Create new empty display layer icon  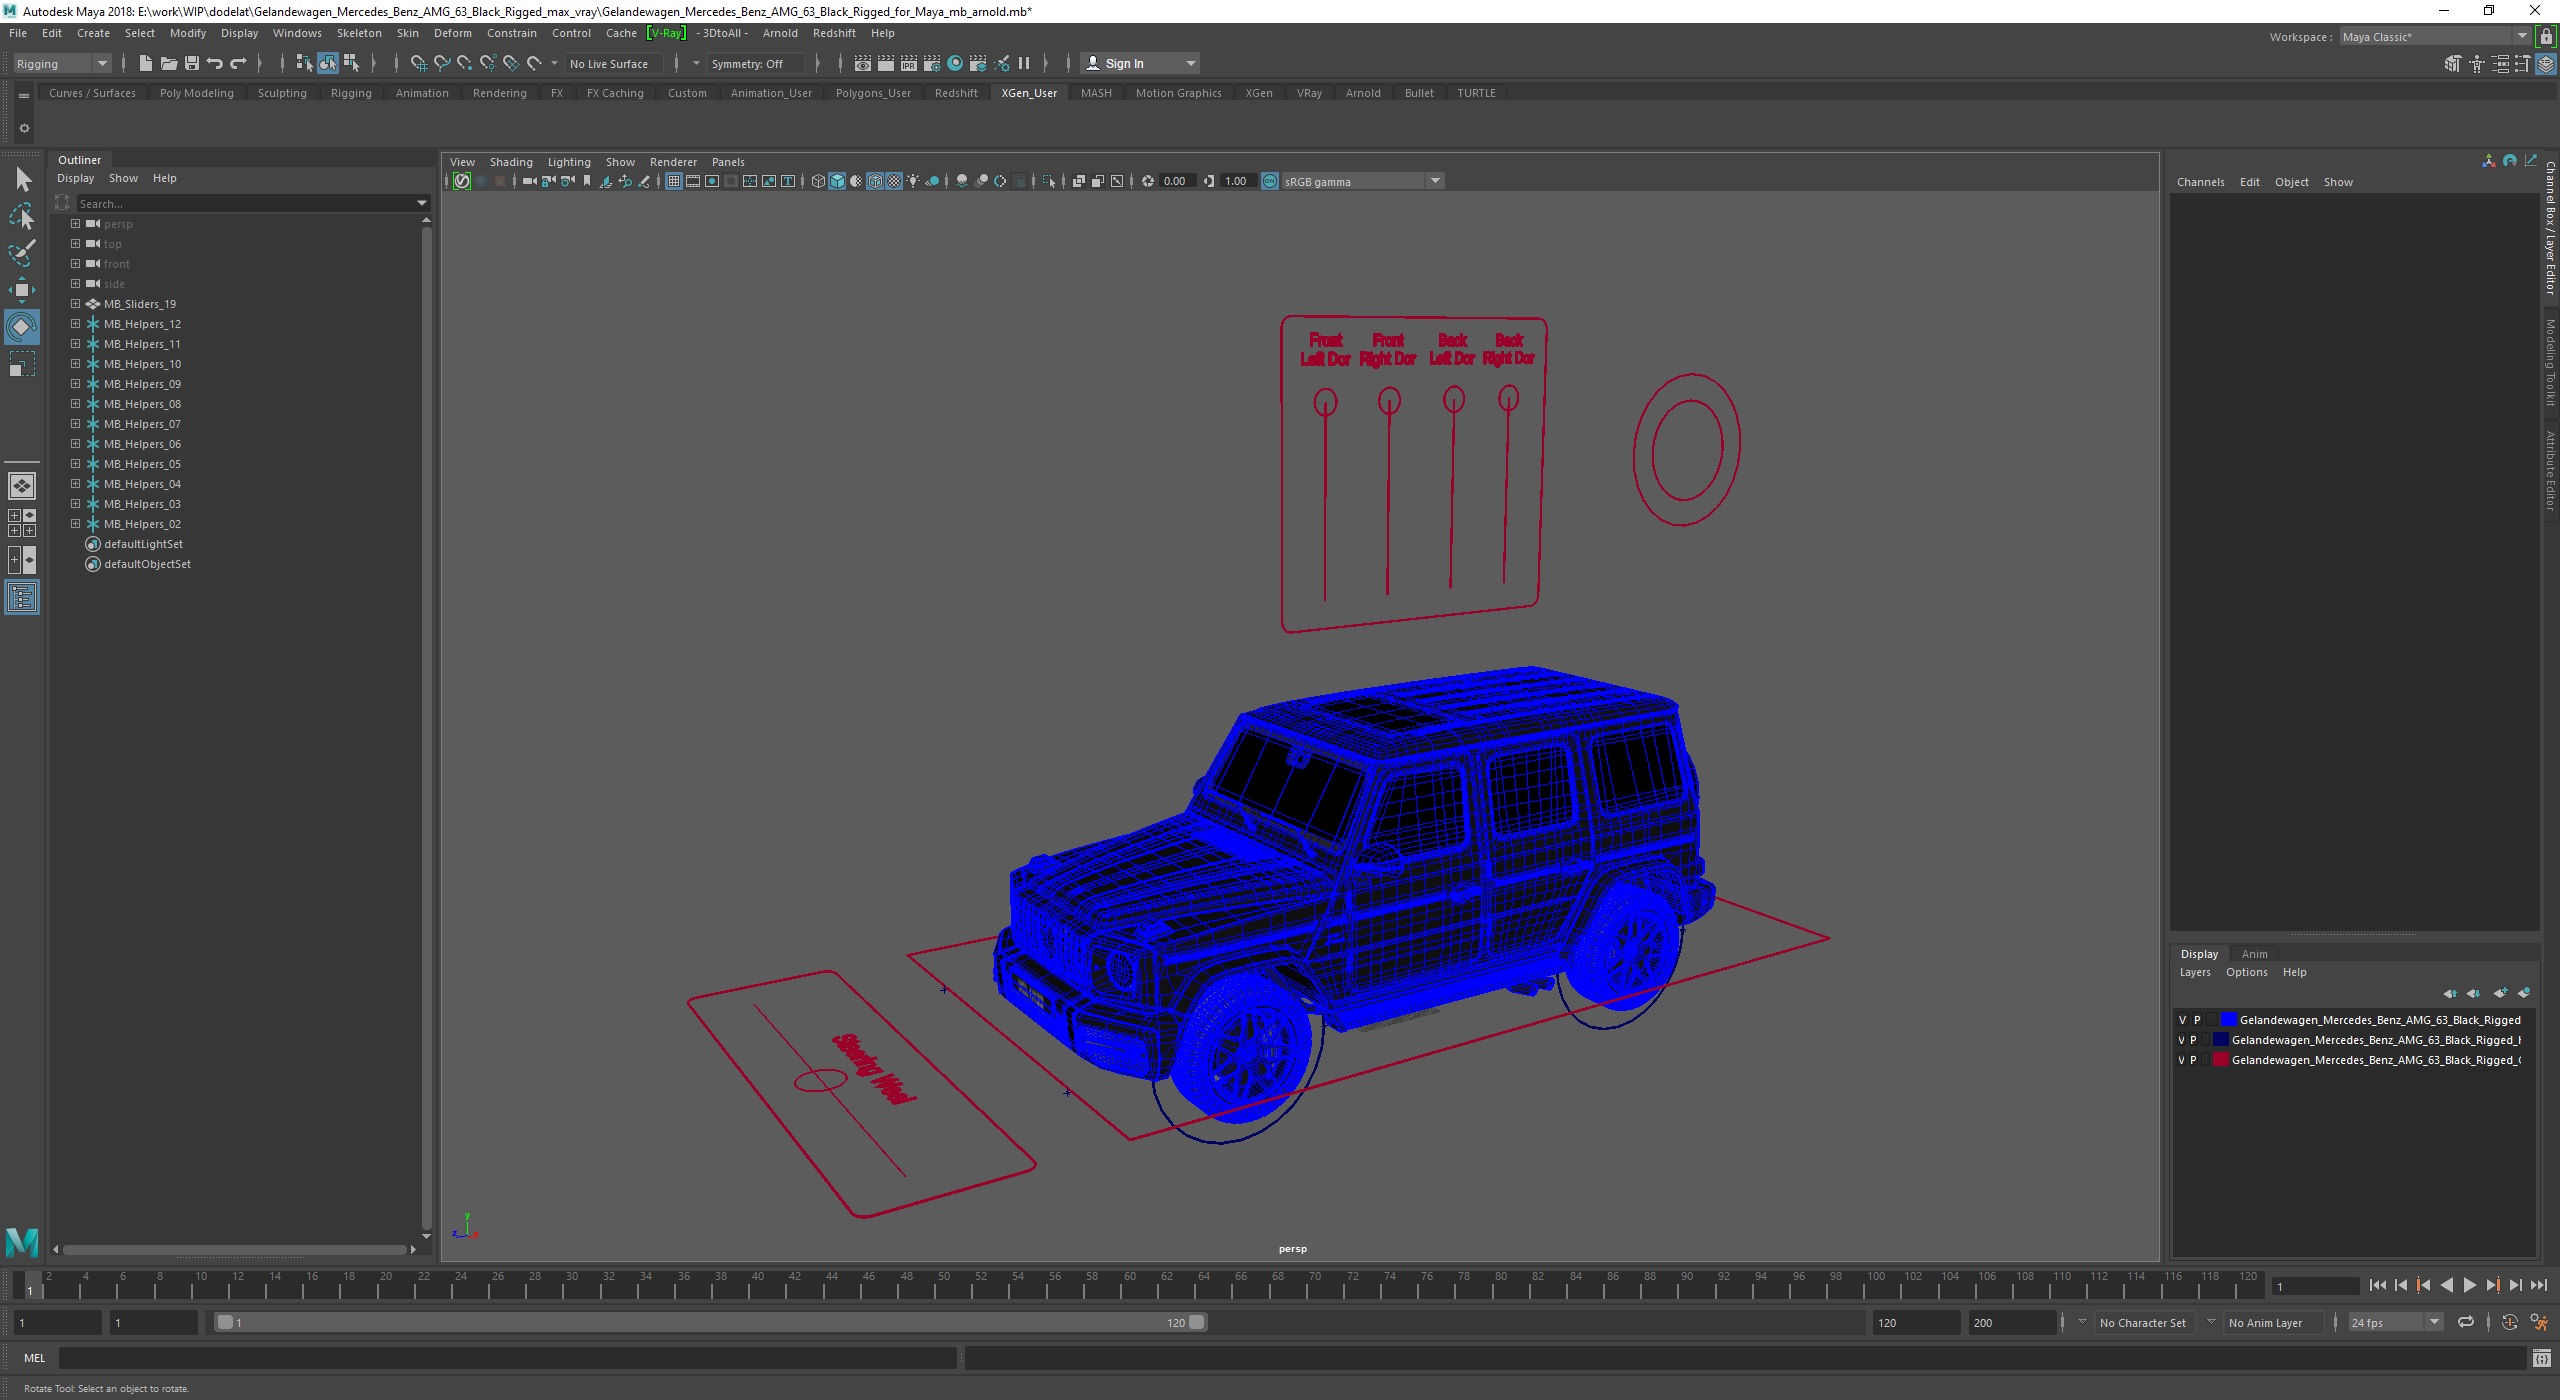coord(2500,993)
